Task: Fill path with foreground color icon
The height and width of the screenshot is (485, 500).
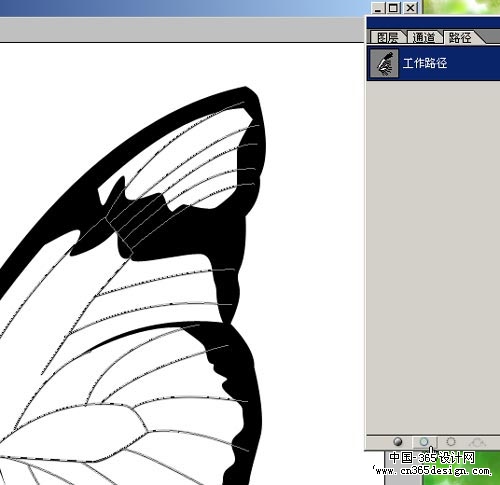Action: [x=397, y=442]
